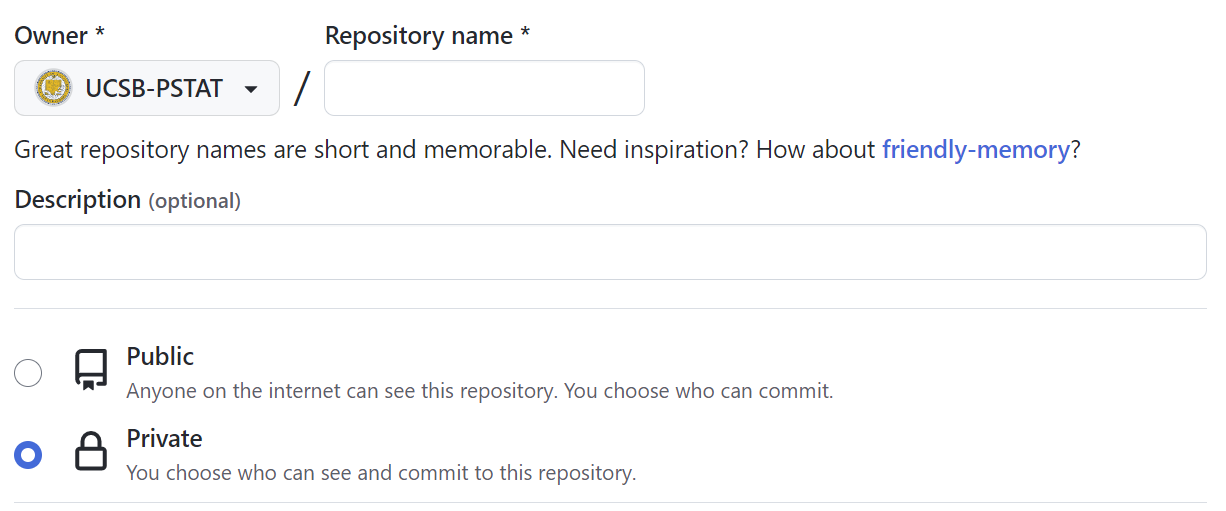Click the "Anyone on the internet" description text
The width and height of the screenshot is (1226, 511).
click(479, 390)
